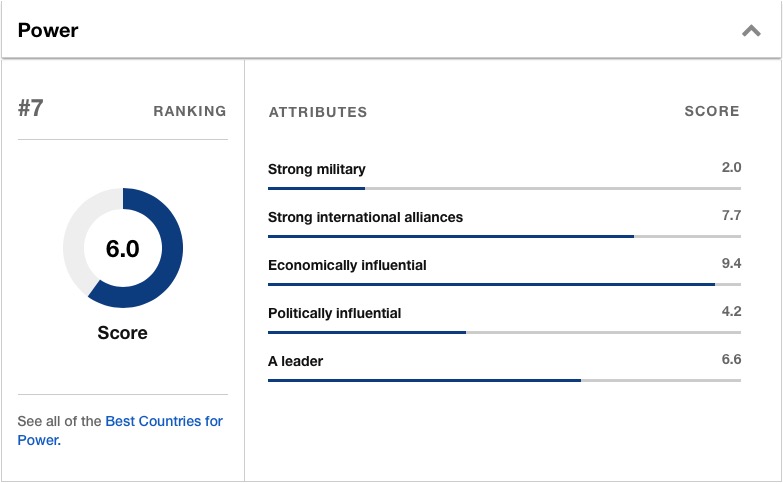Click the Strong international alliances label
Image resolution: width=783 pixels, height=483 pixels.
click(366, 217)
